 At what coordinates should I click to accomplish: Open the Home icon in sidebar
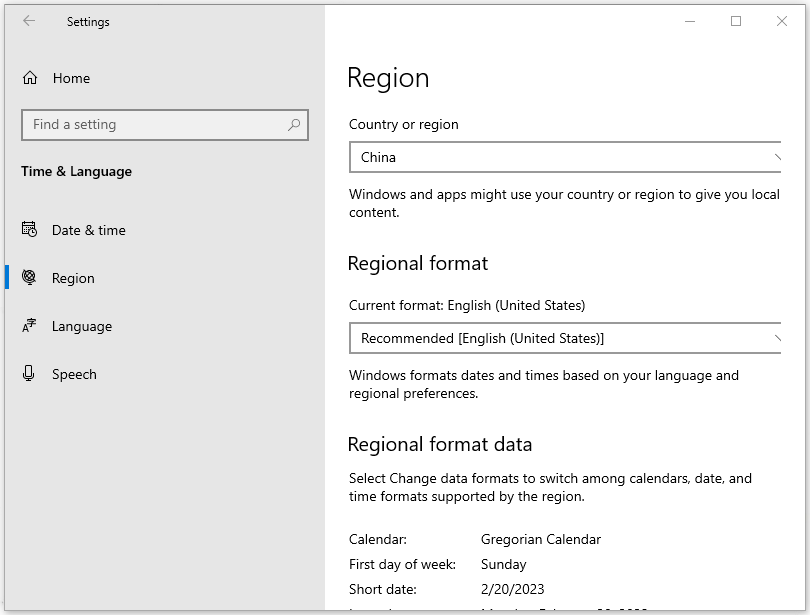click(x=30, y=78)
